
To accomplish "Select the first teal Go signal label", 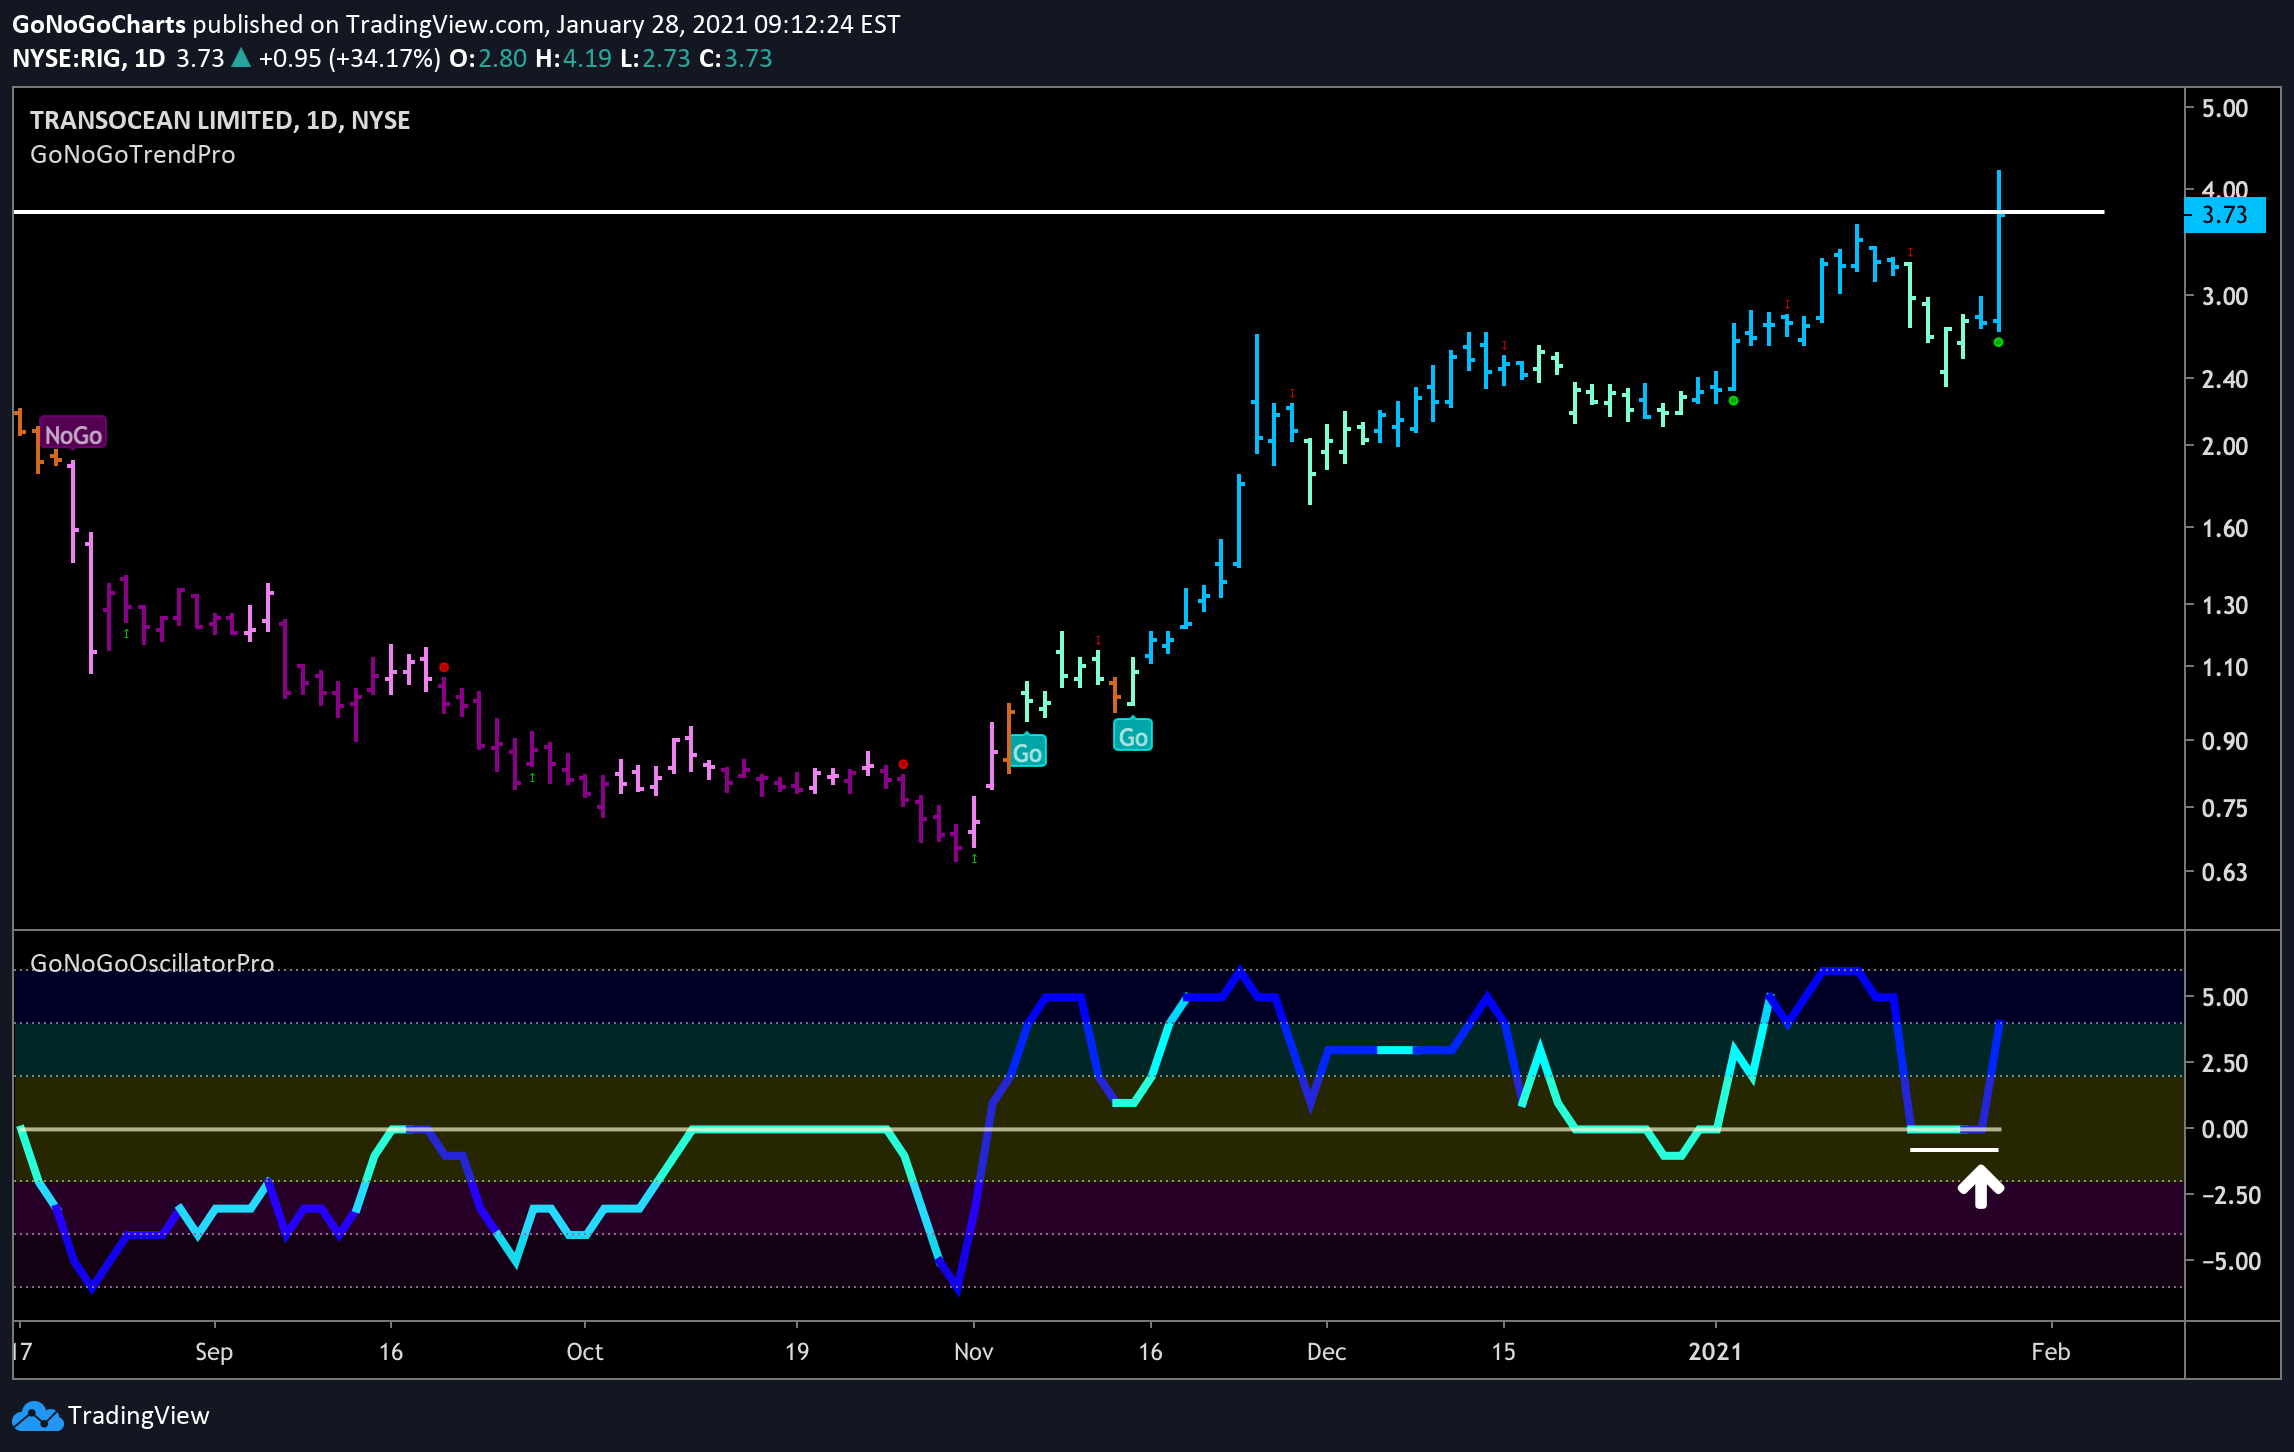I will pyautogui.click(x=1027, y=752).
